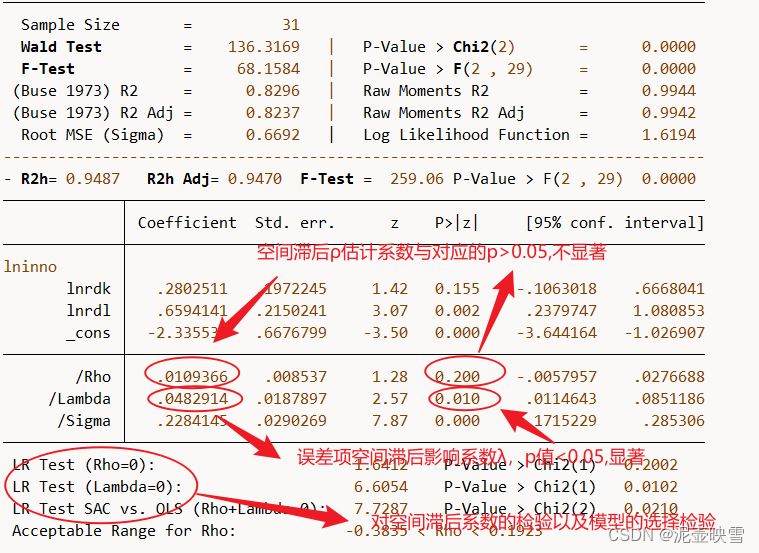
Task: Select the Buse R2 Adj value 0.8237
Action: point(273,113)
